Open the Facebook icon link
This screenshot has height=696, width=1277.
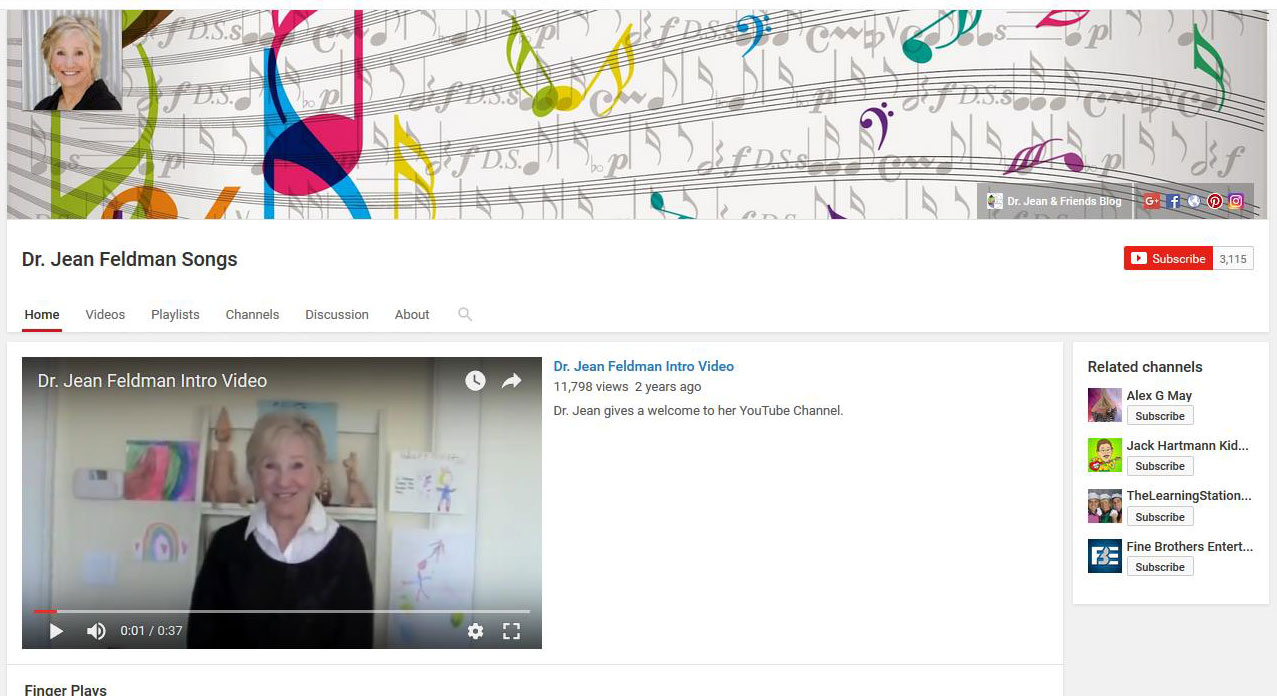[1174, 201]
